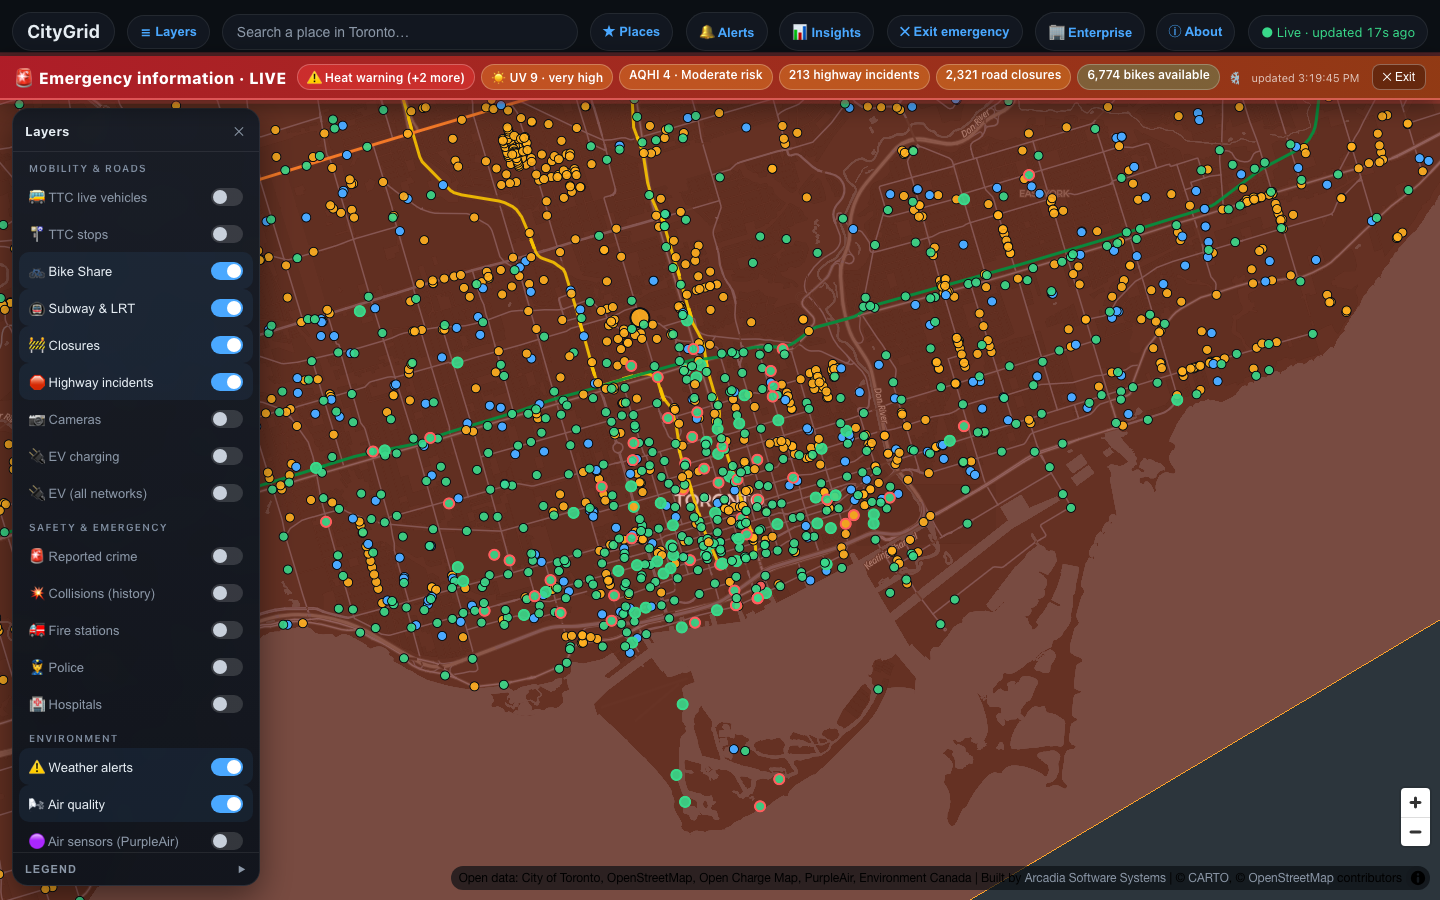The image size is (1440, 900).
Task: Open the Enterprise menu
Action: (1090, 32)
